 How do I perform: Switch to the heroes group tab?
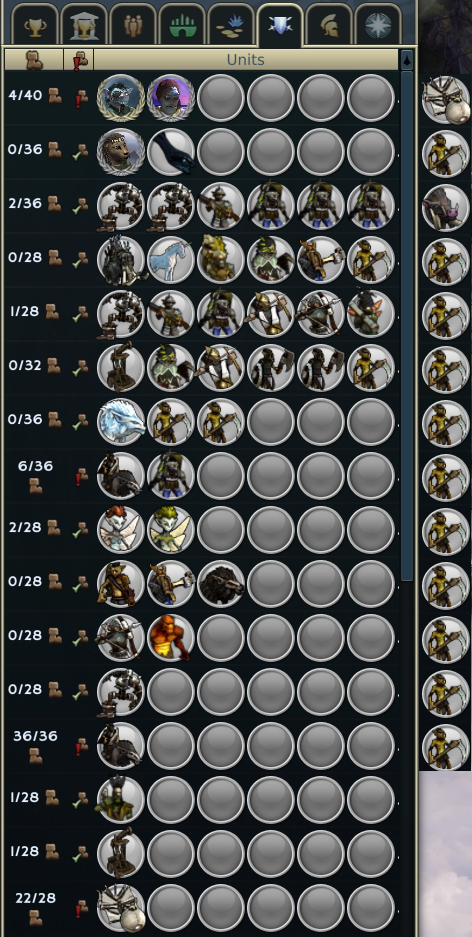point(133,25)
